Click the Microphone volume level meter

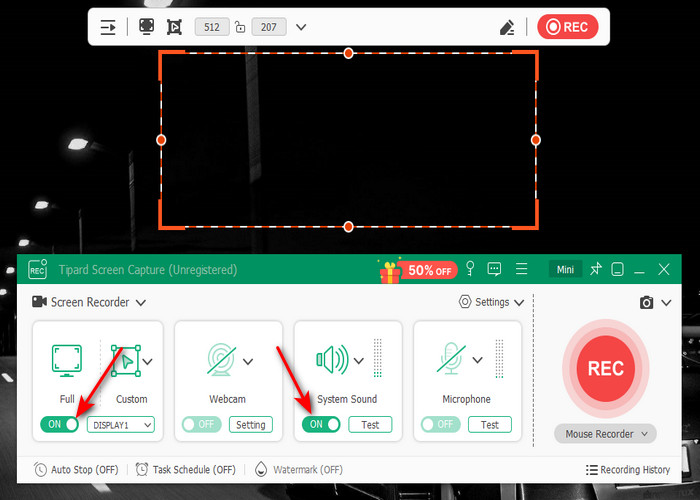coord(500,358)
